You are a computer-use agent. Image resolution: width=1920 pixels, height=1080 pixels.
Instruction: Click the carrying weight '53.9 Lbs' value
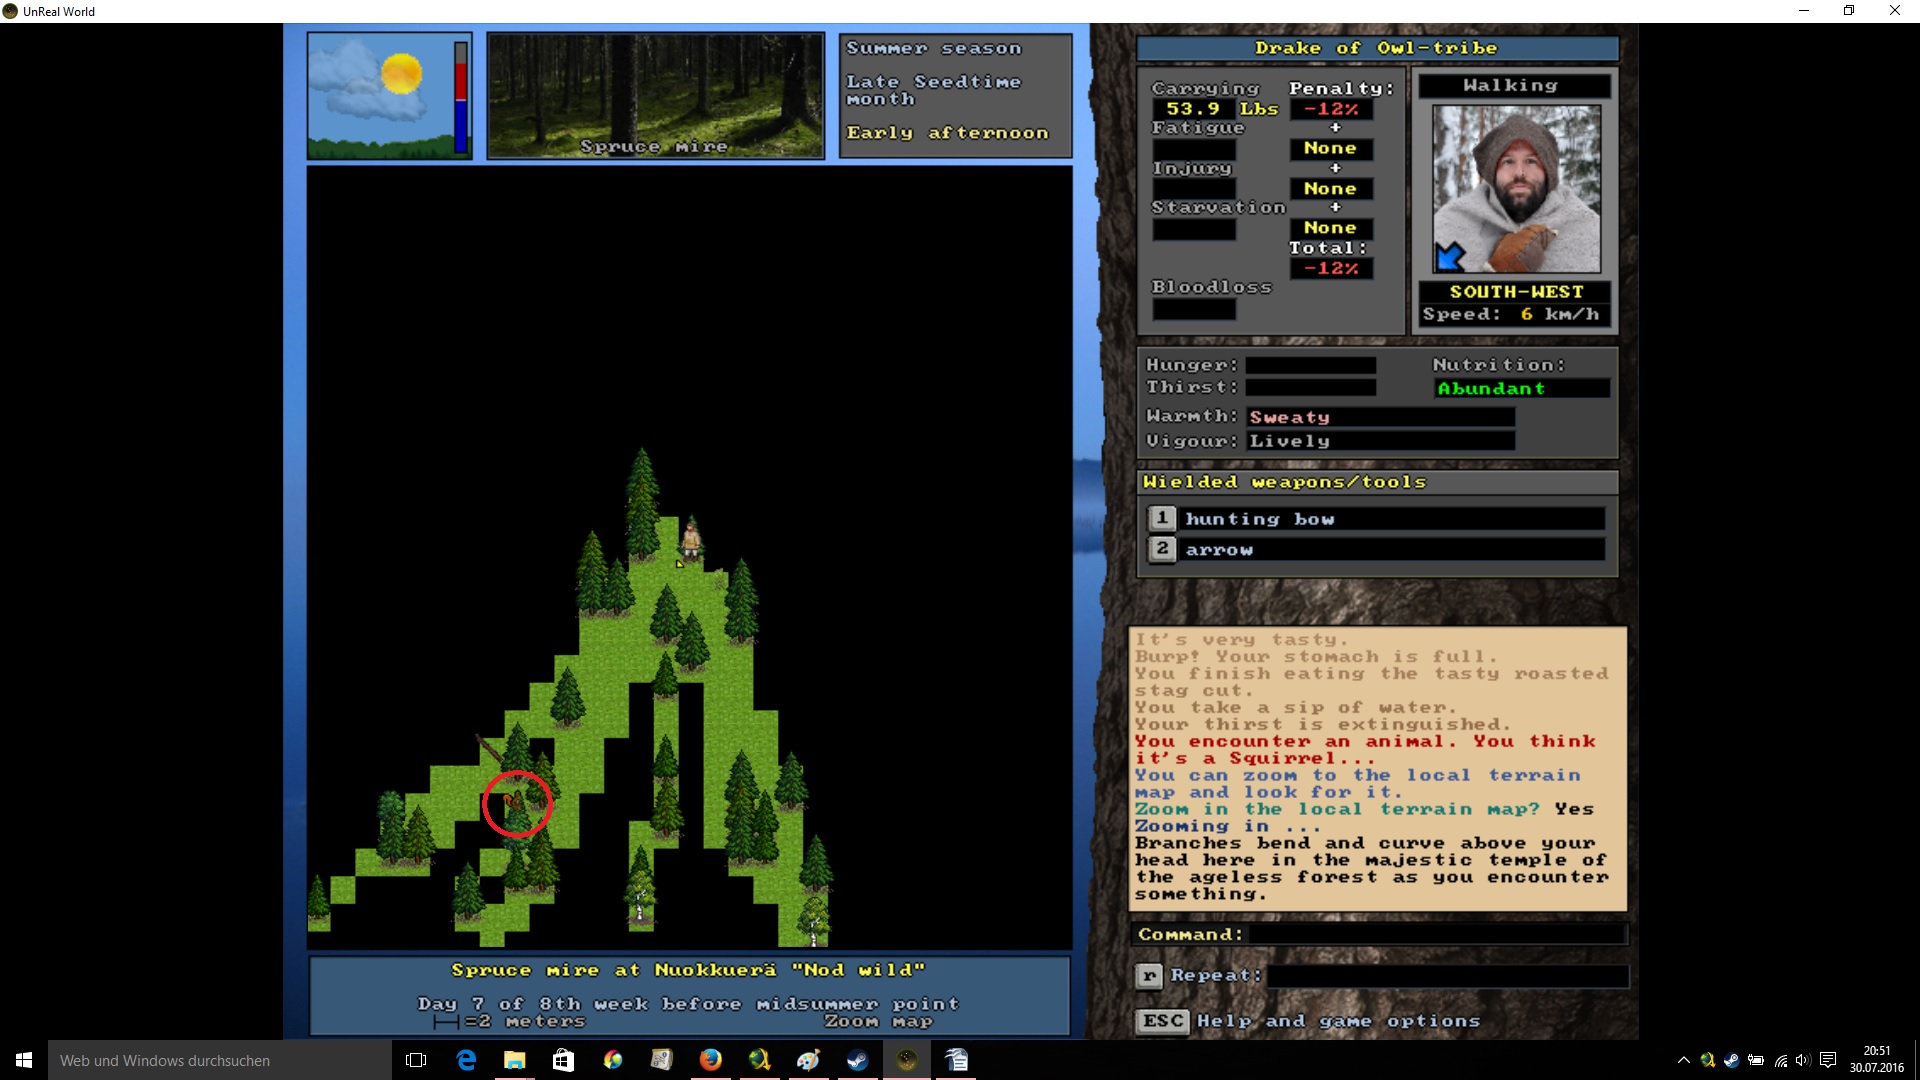pos(1220,109)
